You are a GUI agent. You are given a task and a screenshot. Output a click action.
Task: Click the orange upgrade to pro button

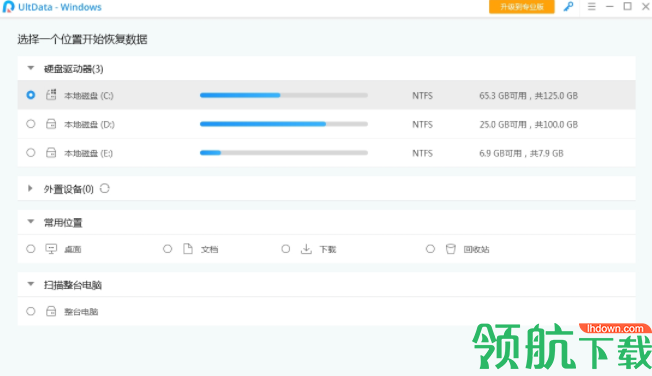pyautogui.click(x=522, y=7)
